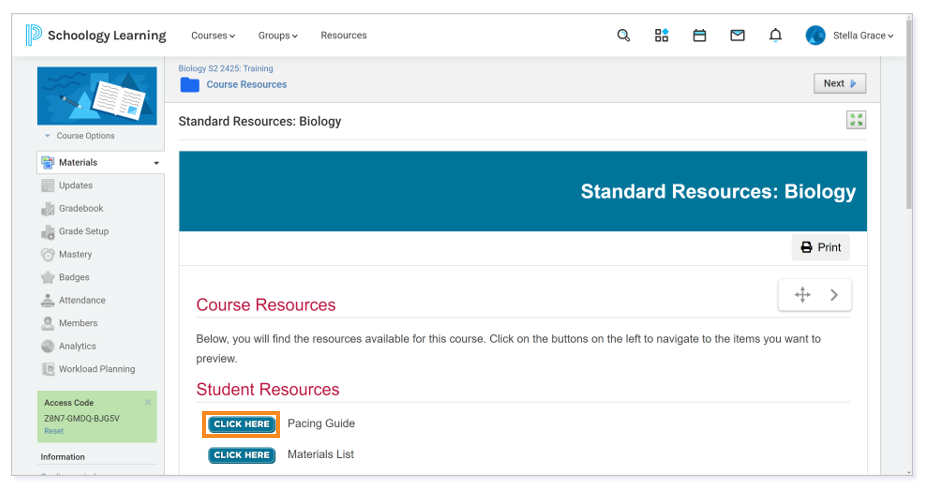Click the Print button

click(x=820, y=248)
